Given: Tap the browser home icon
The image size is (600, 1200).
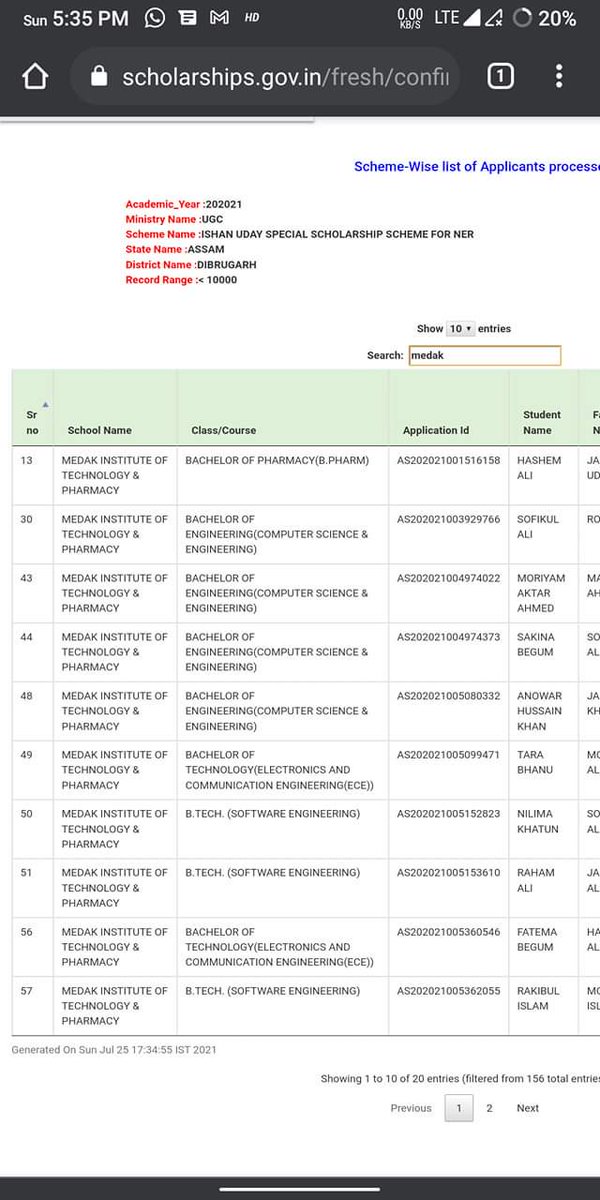Looking at the screenshot, I should point(35,77).
